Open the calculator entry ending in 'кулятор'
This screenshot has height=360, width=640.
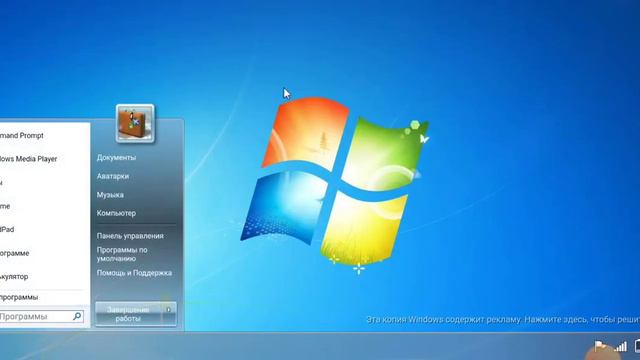point(14,277)
